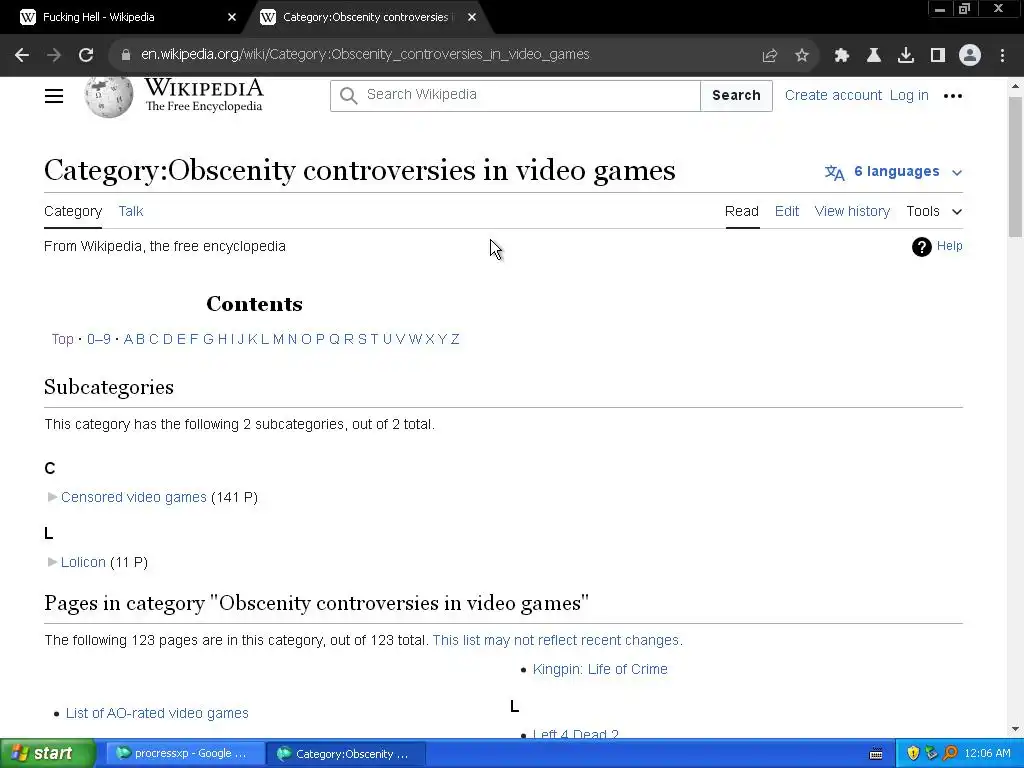The image size is (1024, 768).
Task: Click the Search button
Action: point(736,96)
